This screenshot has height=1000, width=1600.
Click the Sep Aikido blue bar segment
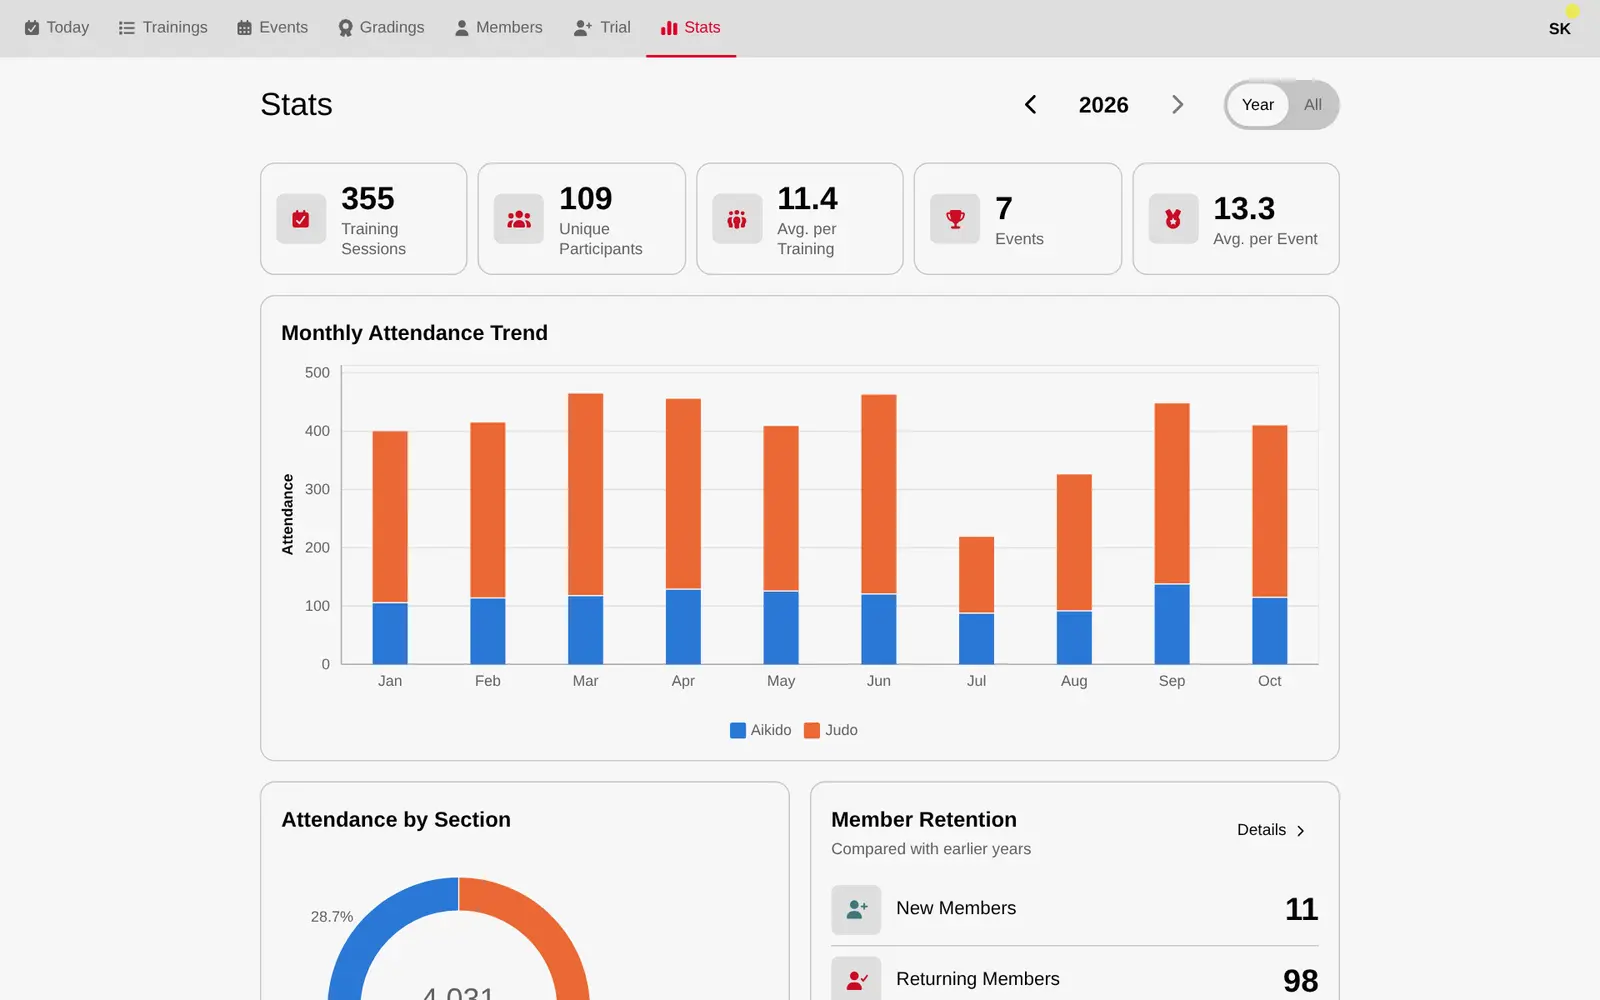1172,624
